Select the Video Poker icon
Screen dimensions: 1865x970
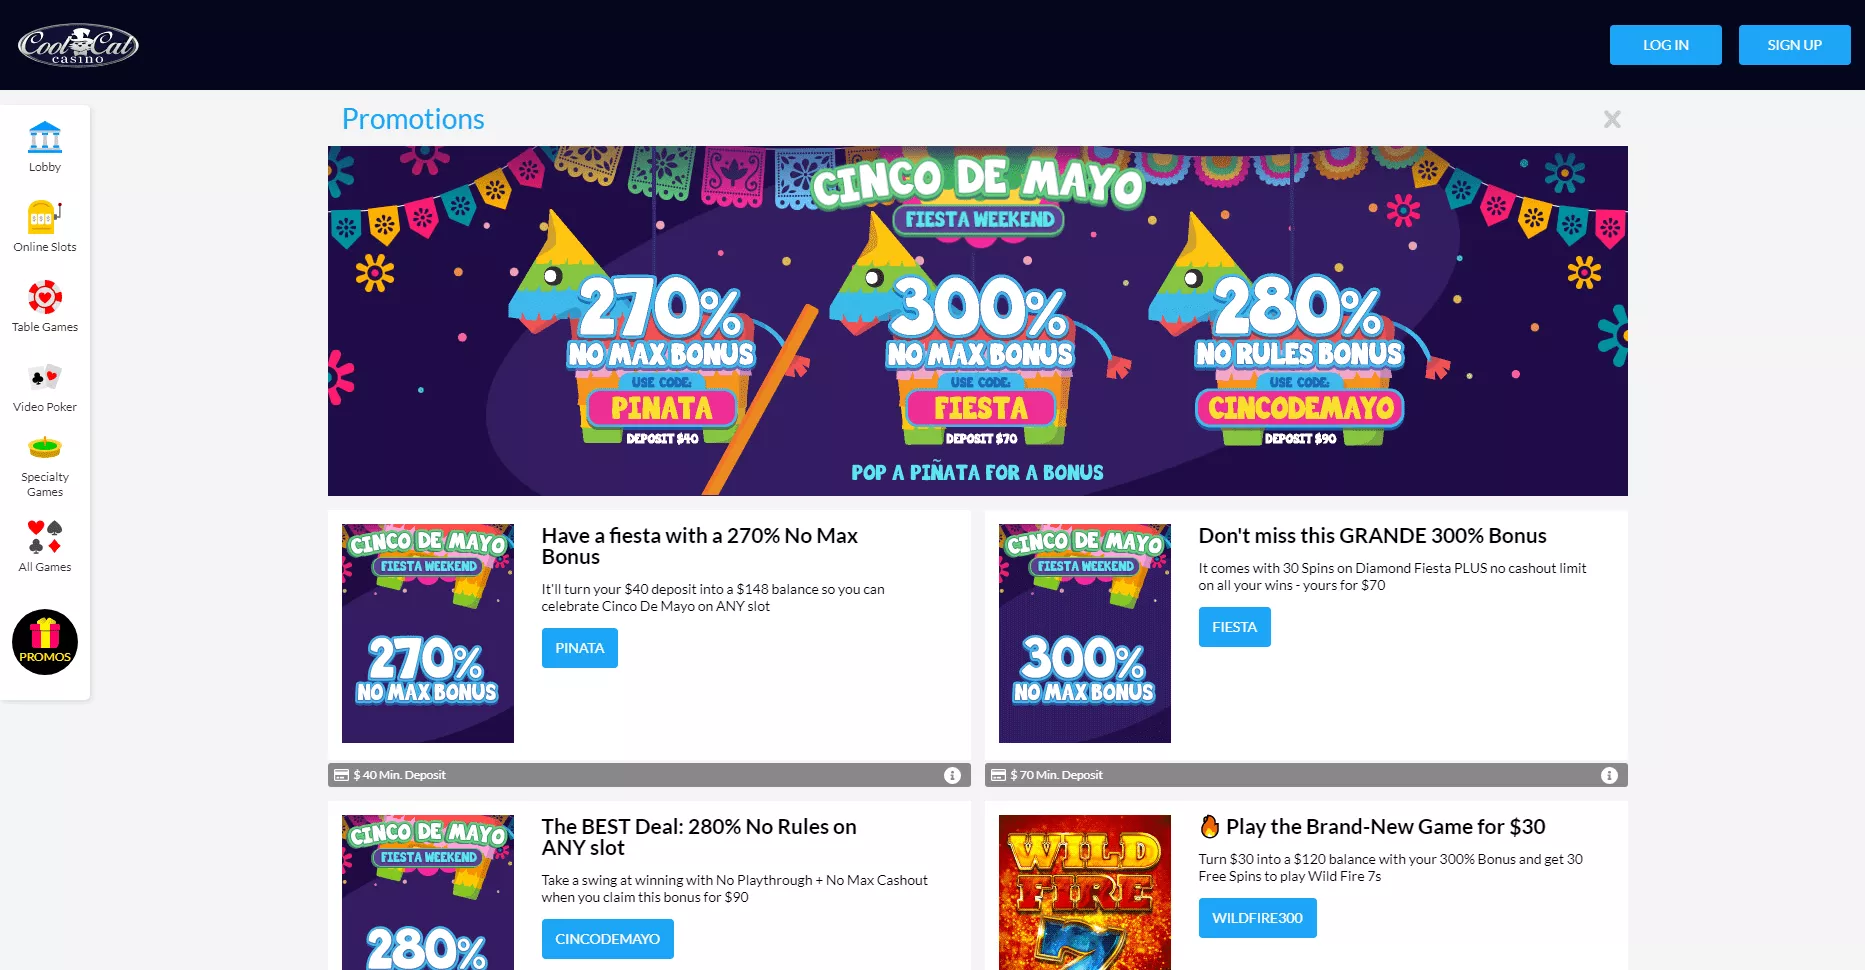(x=45, y=387)
